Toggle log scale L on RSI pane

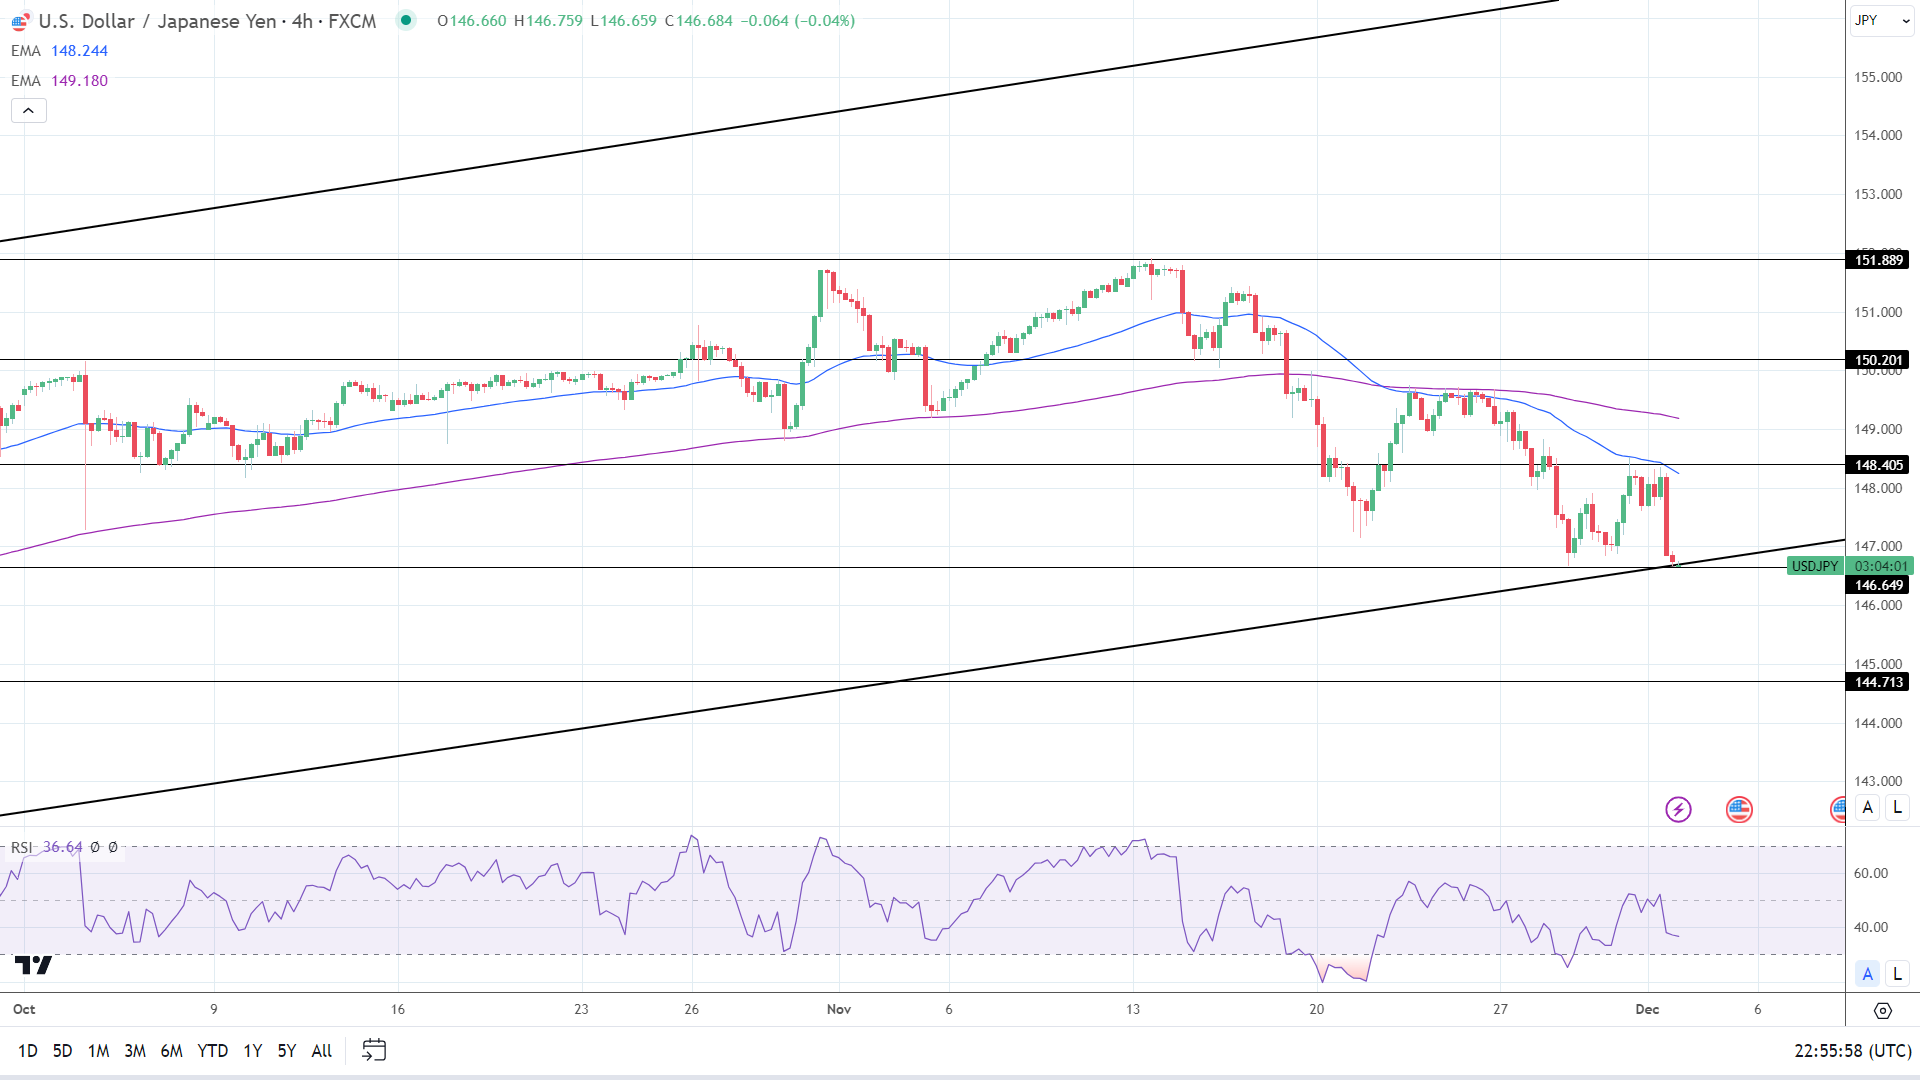(1897, 973)
